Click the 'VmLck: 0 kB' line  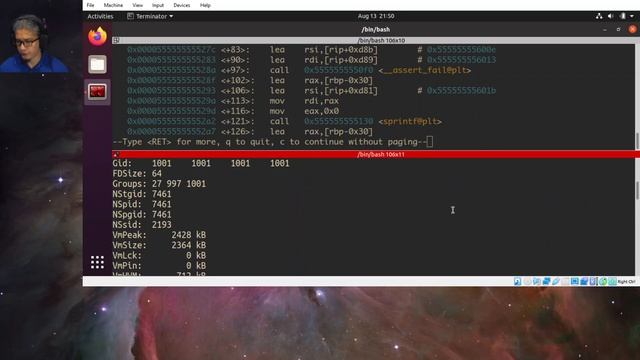159,255
